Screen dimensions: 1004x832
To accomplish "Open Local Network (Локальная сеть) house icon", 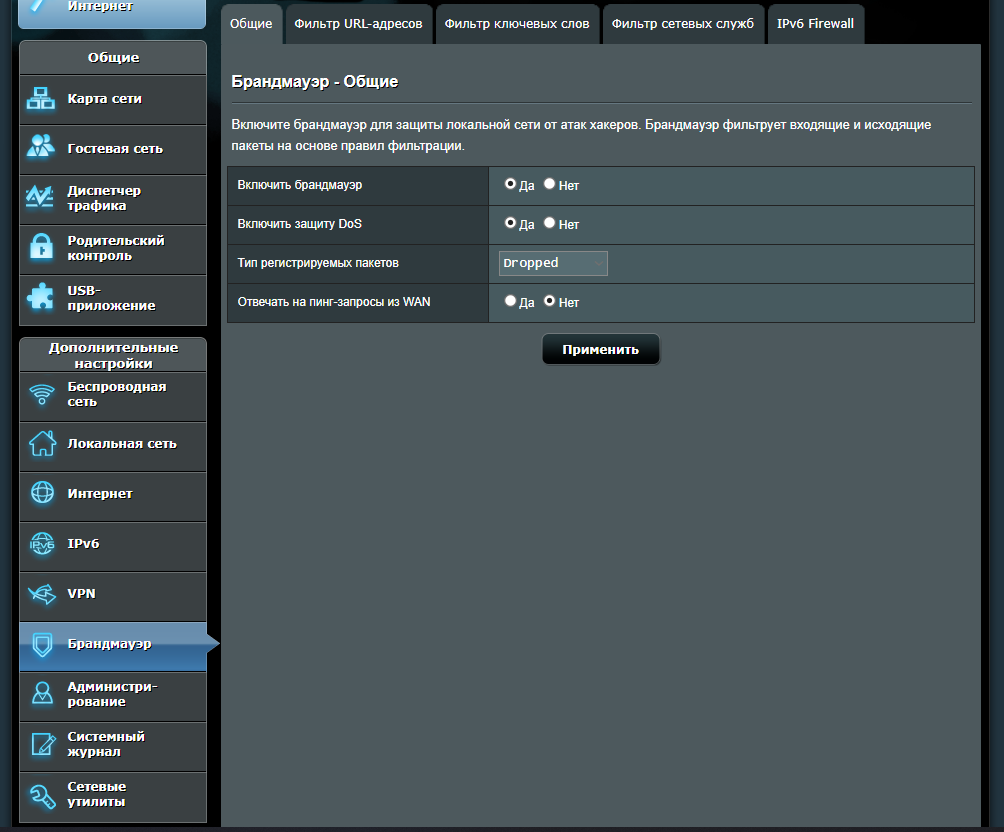I will pos(41,444).
